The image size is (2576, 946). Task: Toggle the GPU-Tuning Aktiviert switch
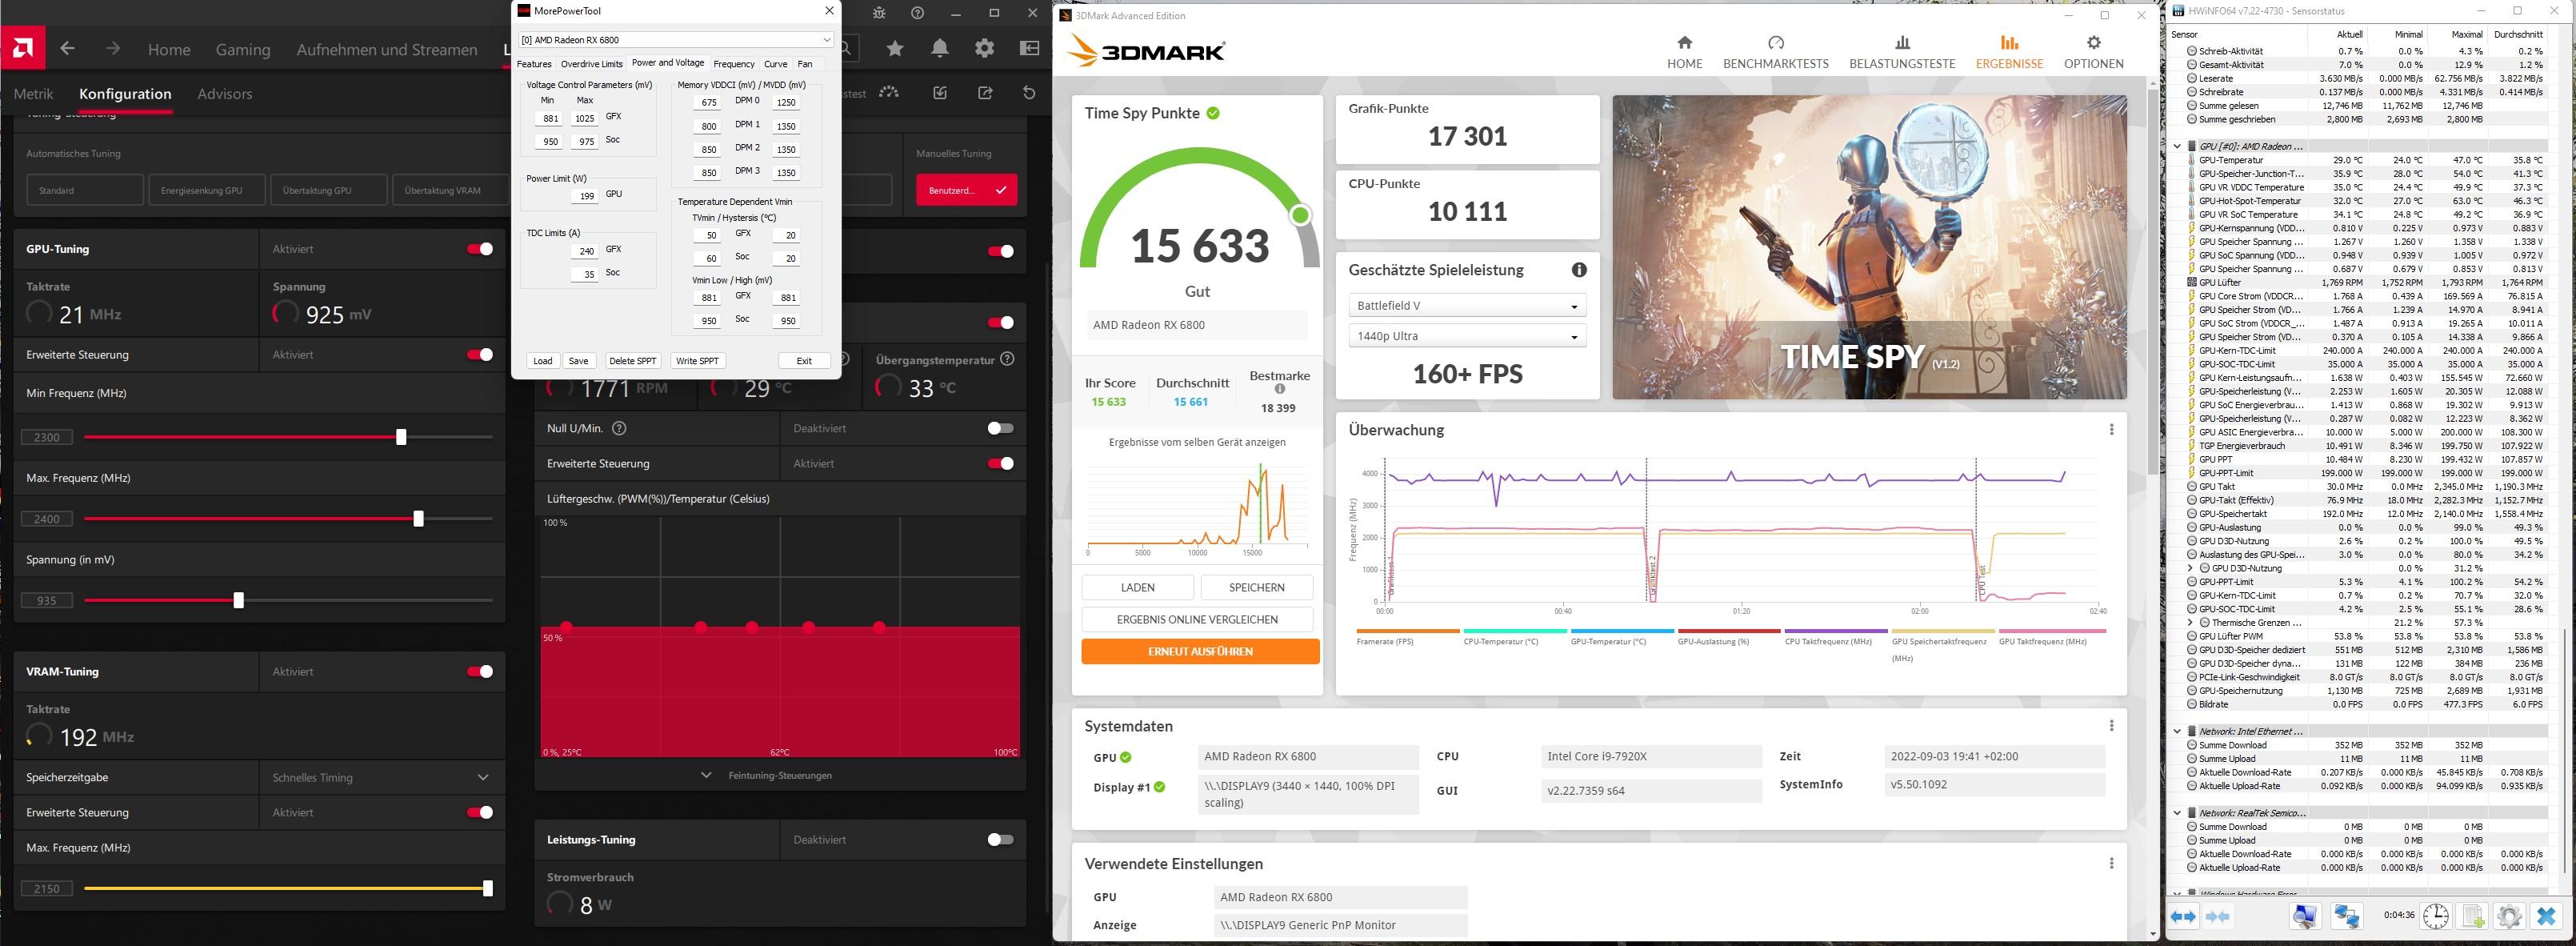tap(480, 249)
